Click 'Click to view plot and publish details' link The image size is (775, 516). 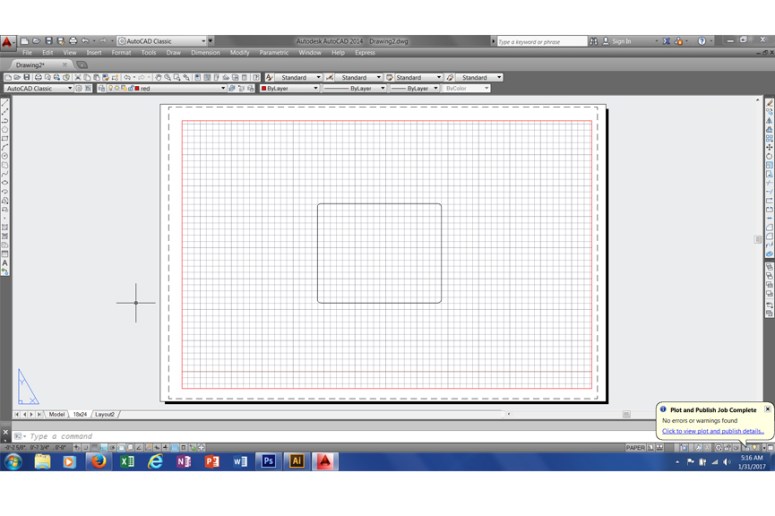(713, 431)
